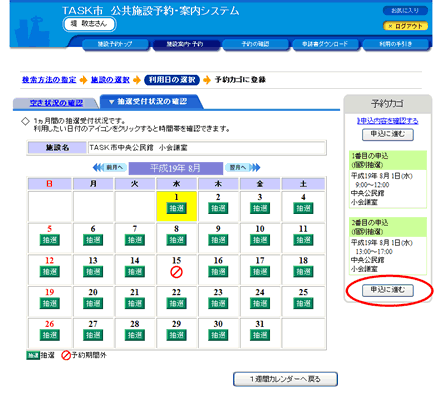Click the 抽選 icon on day 22
The height and width of the screenshot is (395, 440).
(176, 303)
